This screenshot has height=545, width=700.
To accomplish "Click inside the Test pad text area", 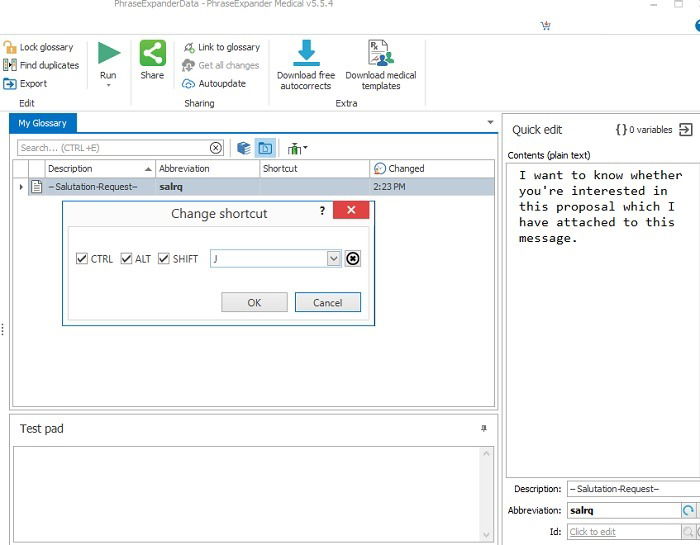I will [x=247, y=494].
